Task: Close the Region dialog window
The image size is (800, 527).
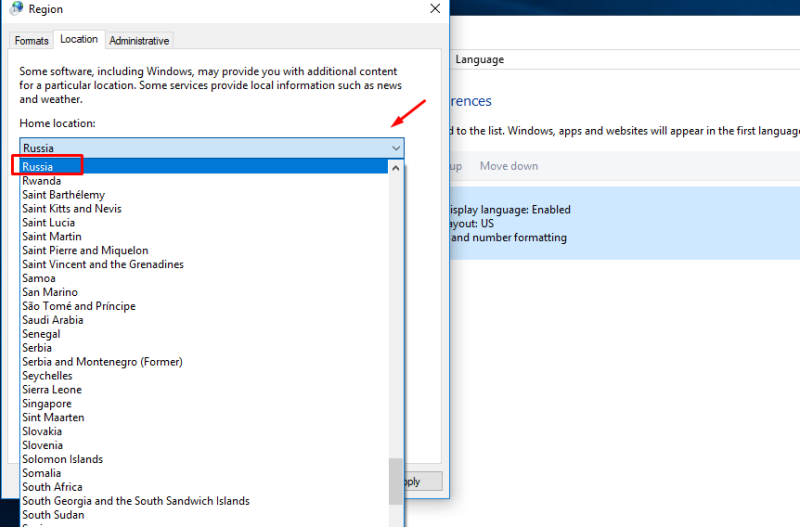Action: [x=435, y=9]
